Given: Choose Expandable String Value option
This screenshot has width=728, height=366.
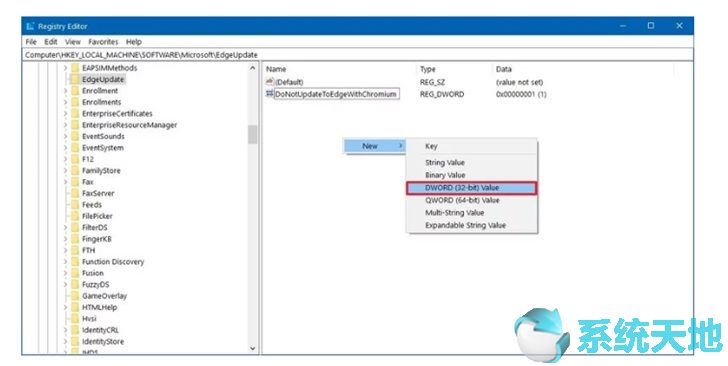Looking at the screenshot, I should point(465,225).
